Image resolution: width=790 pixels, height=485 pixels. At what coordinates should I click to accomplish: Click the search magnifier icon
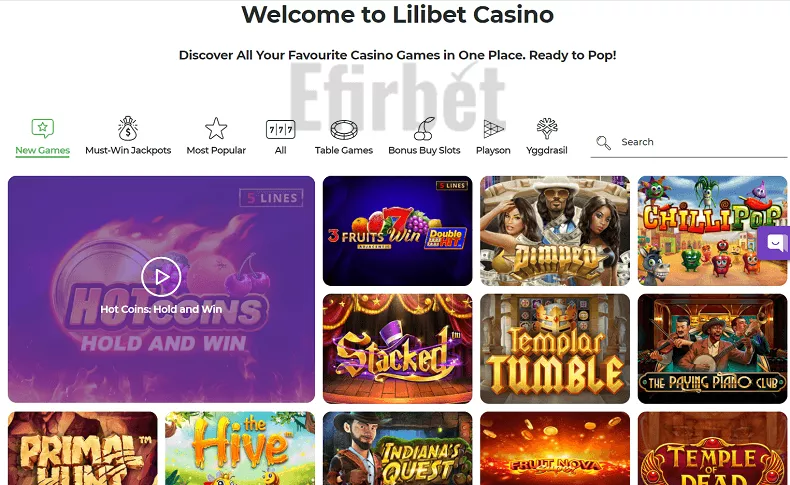[x=604, y=143]
